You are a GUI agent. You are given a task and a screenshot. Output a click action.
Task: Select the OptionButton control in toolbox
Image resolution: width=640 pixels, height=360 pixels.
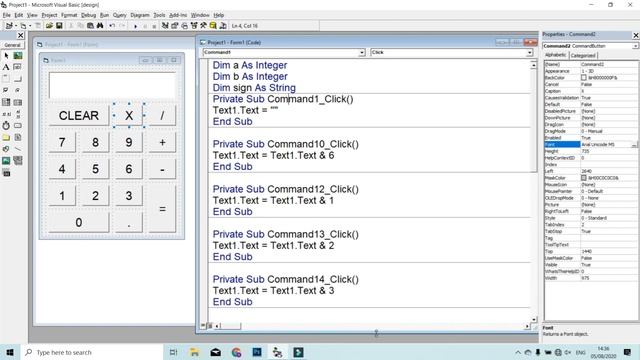click(18, 90)
